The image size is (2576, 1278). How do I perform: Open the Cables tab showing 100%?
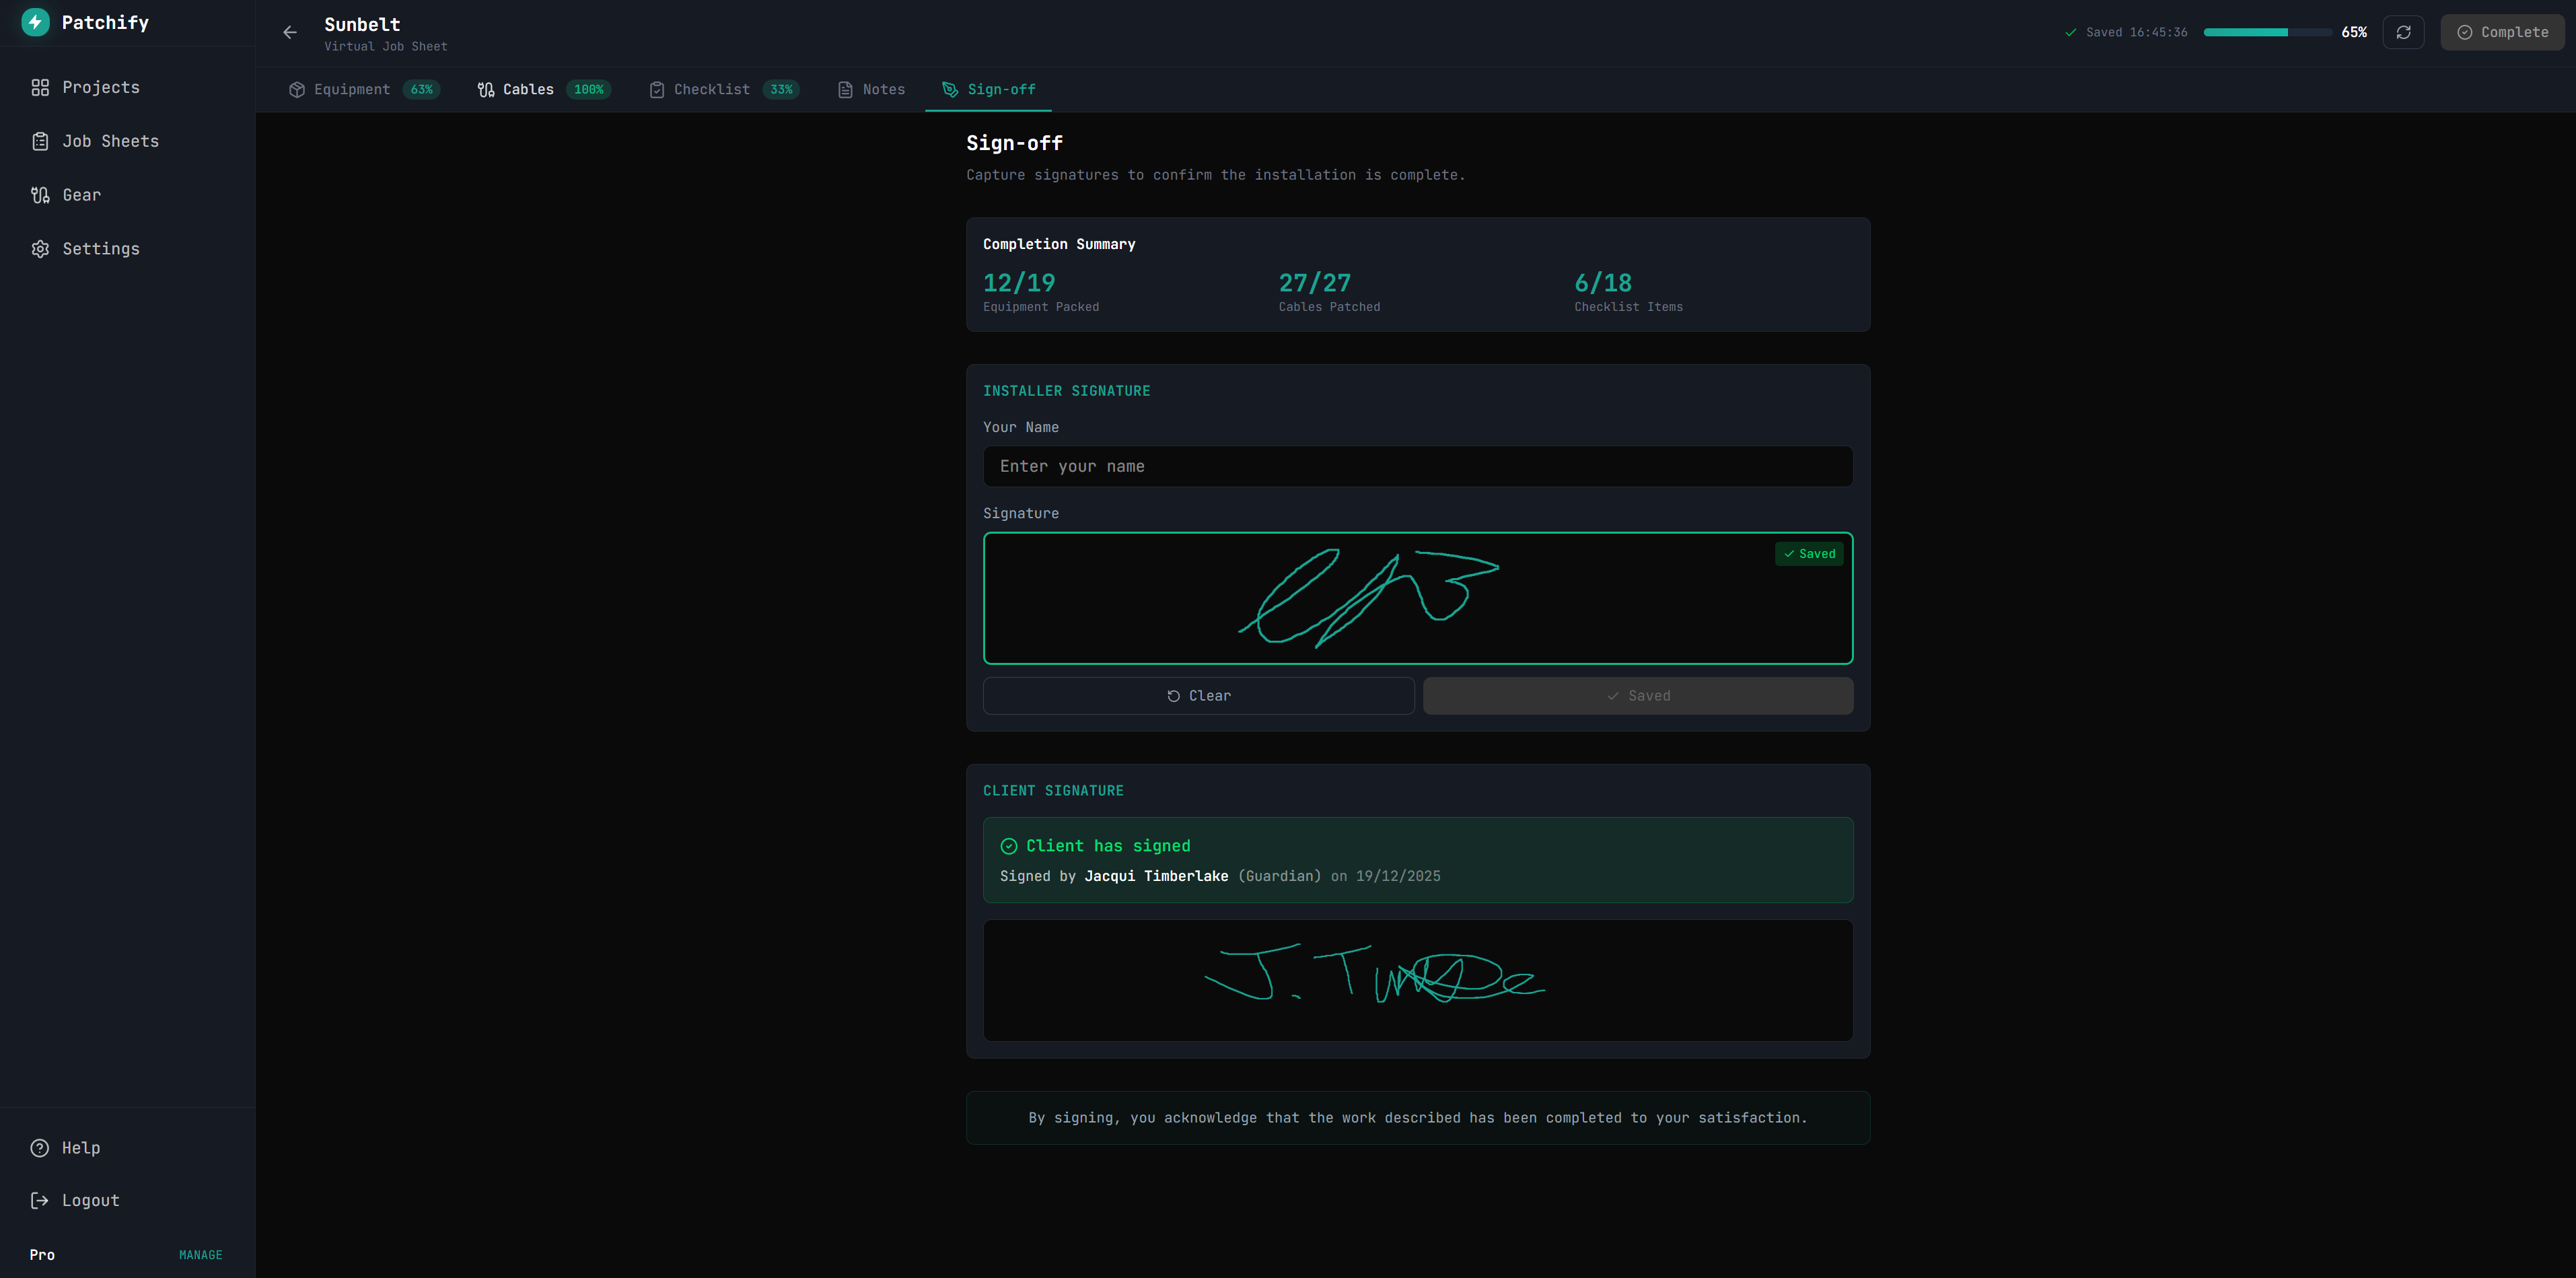point(529,89)
